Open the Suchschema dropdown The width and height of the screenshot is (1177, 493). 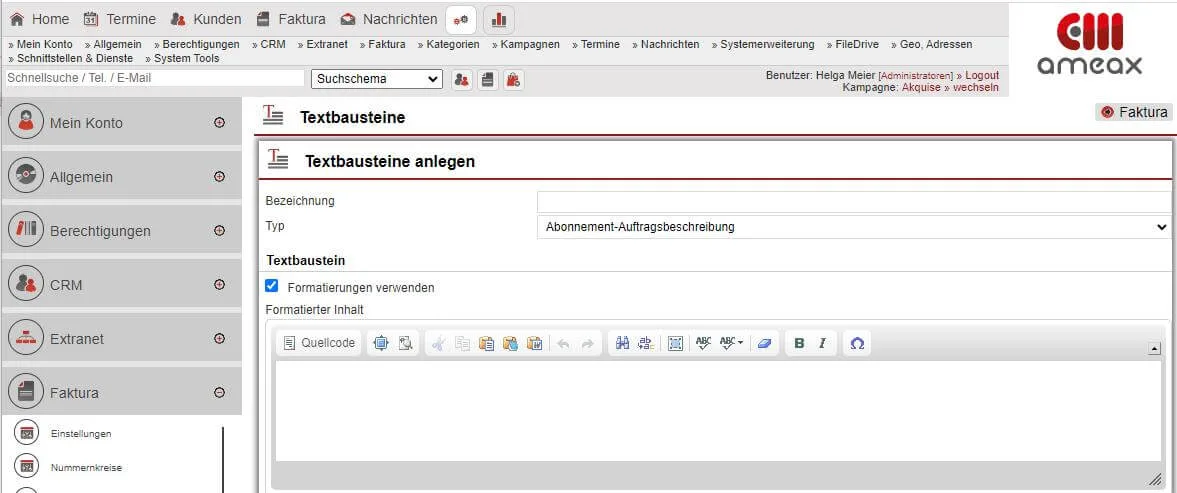pos(377,79)
